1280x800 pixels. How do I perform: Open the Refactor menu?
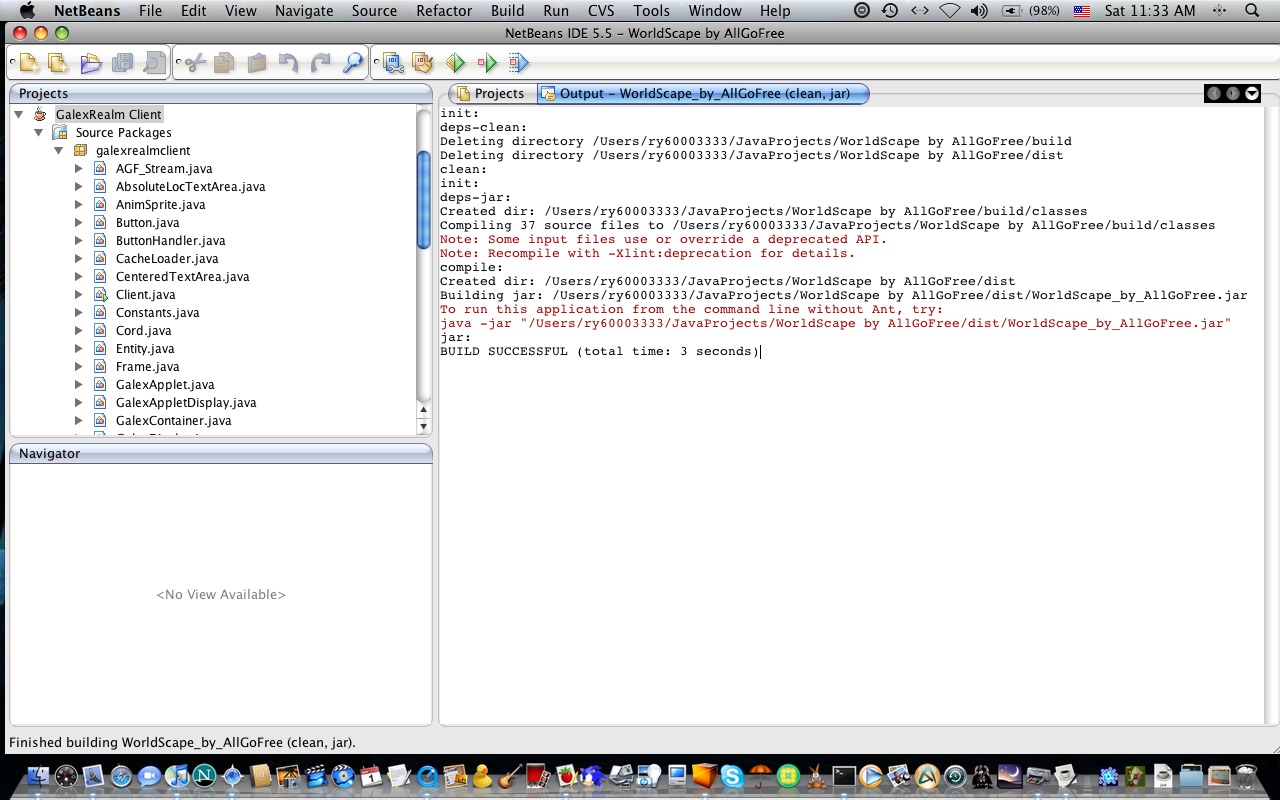coord(444,11)
